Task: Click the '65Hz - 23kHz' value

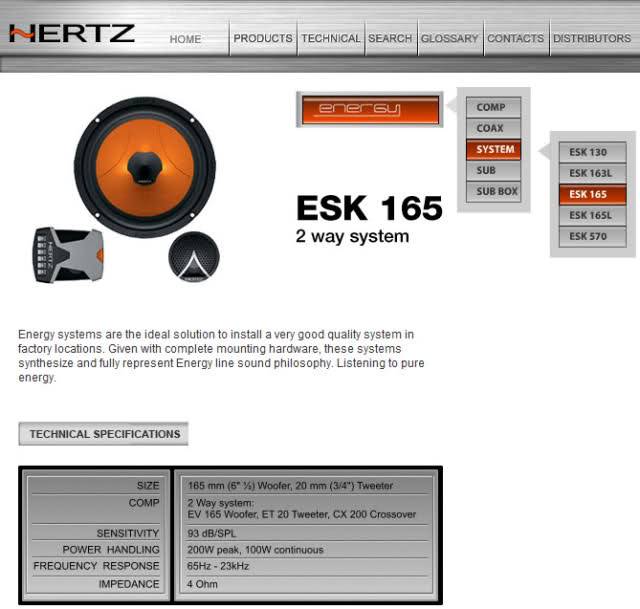Action: point(218,566)
